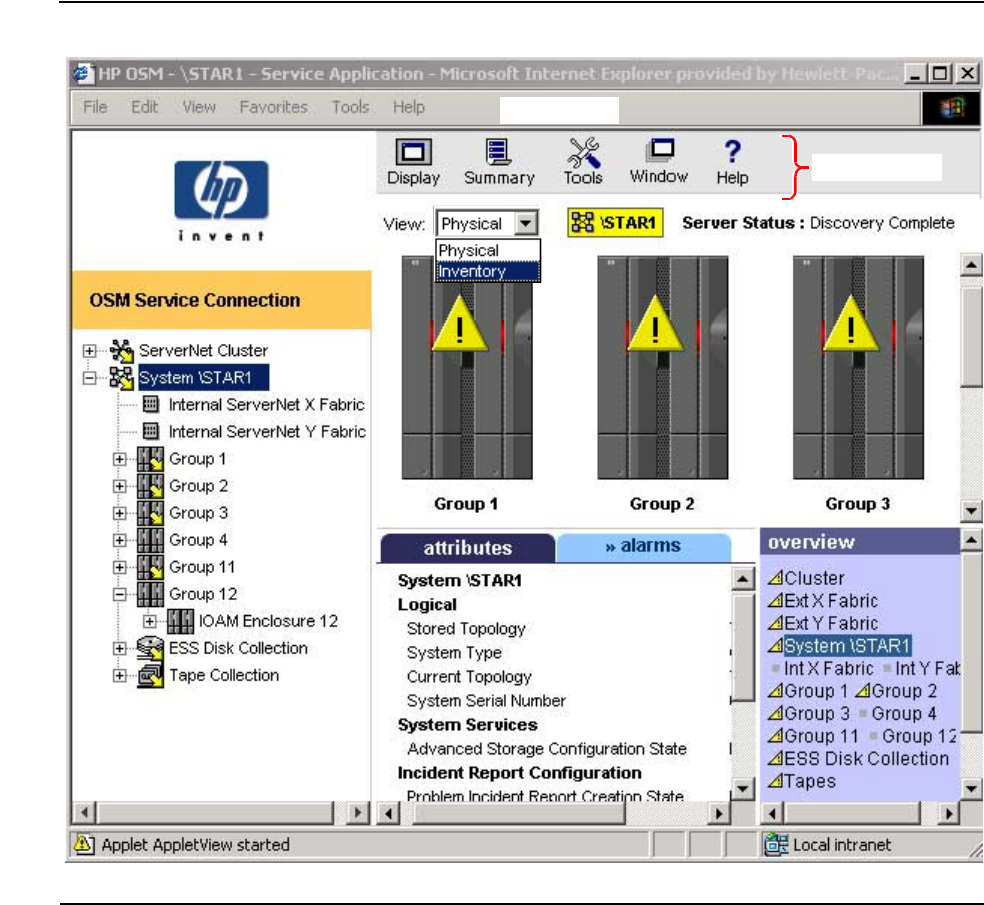Expand the Group 1 tree node
Image resolution: width=984 pixels, height=905 pixels.
[119, 459]
